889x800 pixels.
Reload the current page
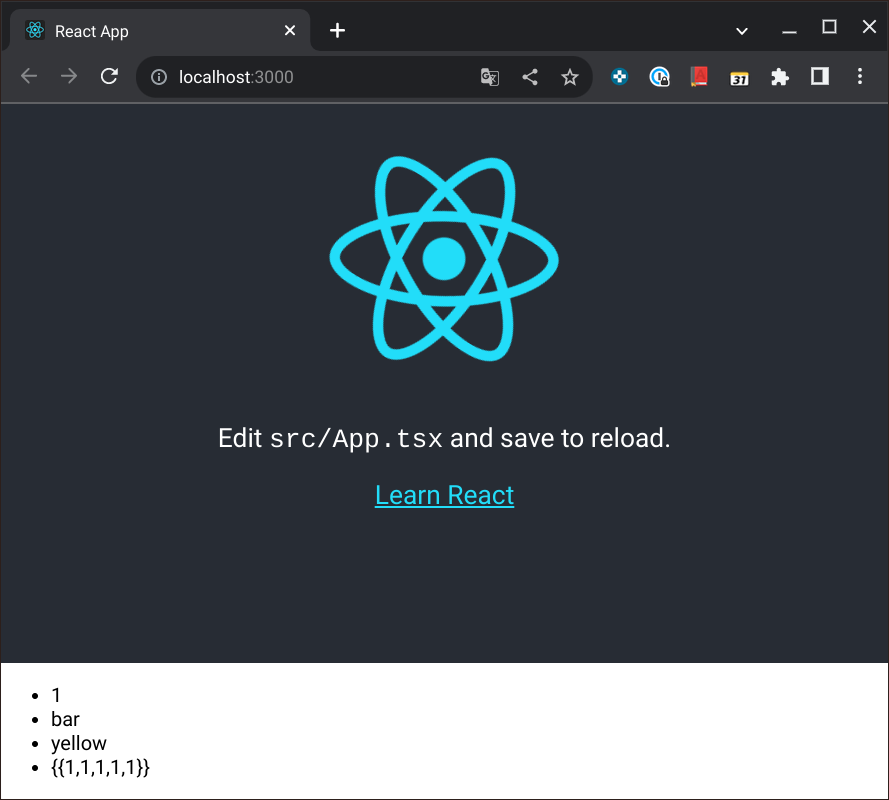pos(110,77)
